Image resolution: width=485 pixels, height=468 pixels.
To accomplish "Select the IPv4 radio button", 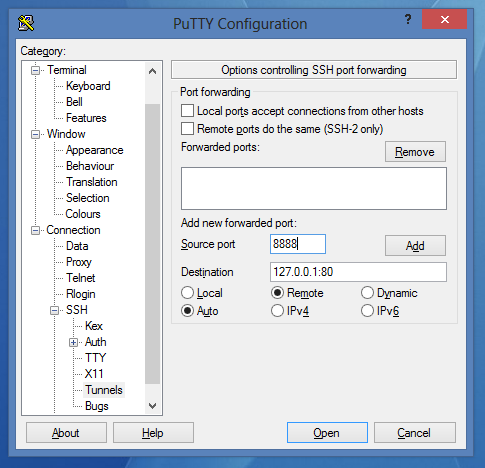I will tap(277, 311).
